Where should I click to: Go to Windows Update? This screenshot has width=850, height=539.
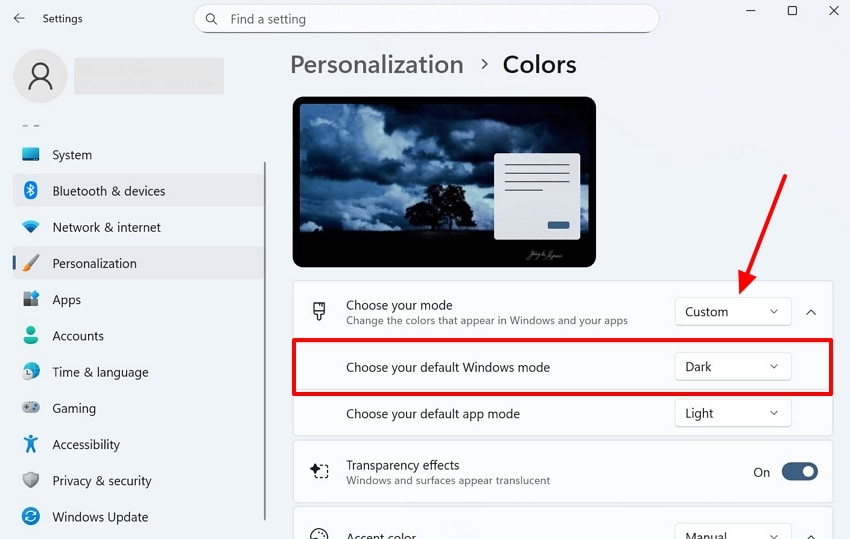pos(138,517)
